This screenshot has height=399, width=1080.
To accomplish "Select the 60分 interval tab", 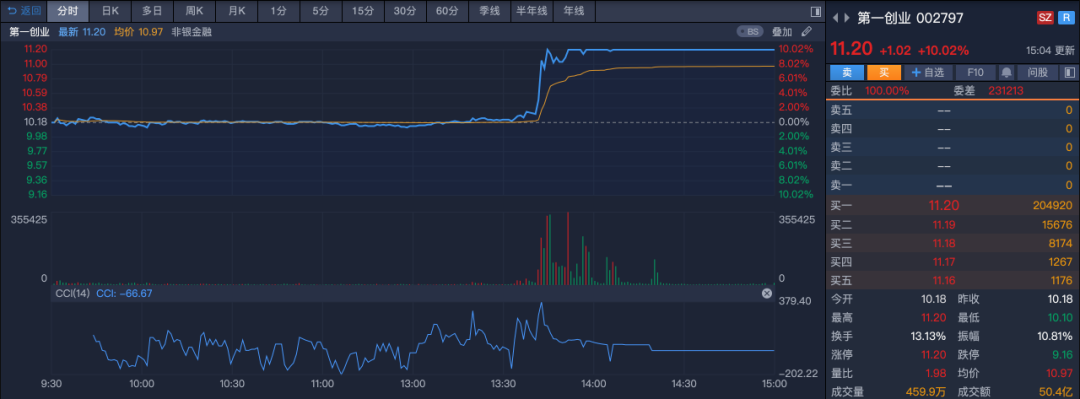I will coord(446,11).
